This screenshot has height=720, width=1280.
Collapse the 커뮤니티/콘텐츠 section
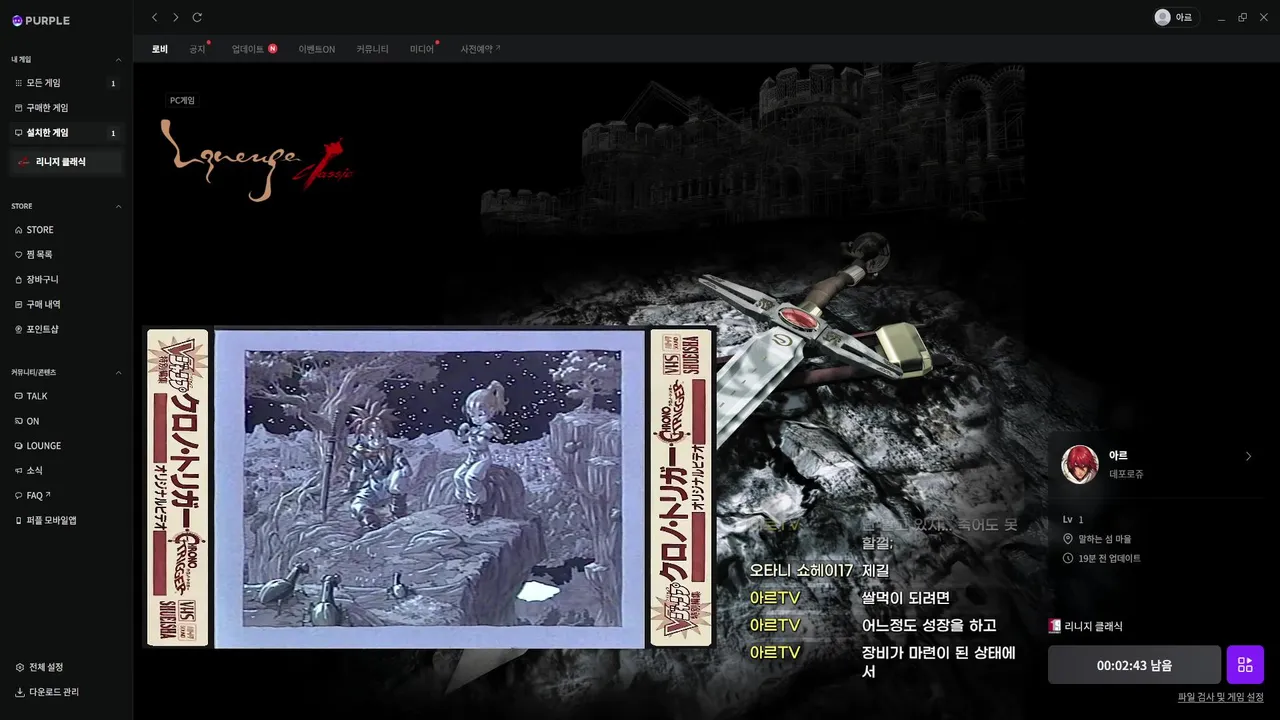point(118,373)
